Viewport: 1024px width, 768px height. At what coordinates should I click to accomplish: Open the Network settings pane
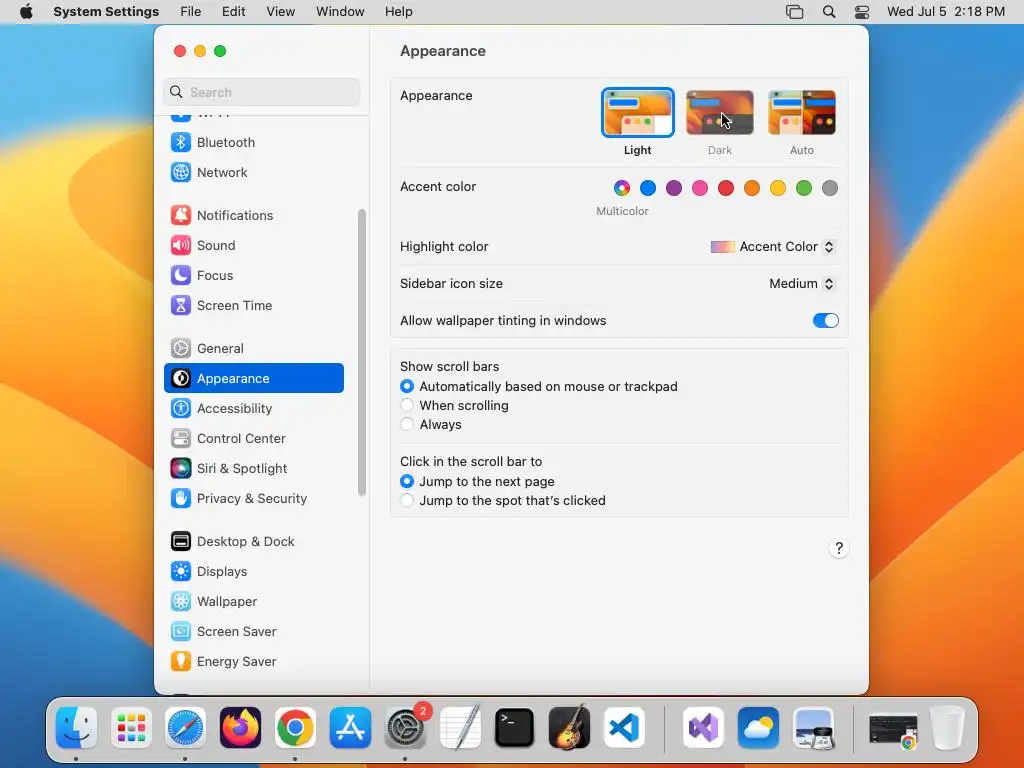pyautogui.click(x=253, y=172)
